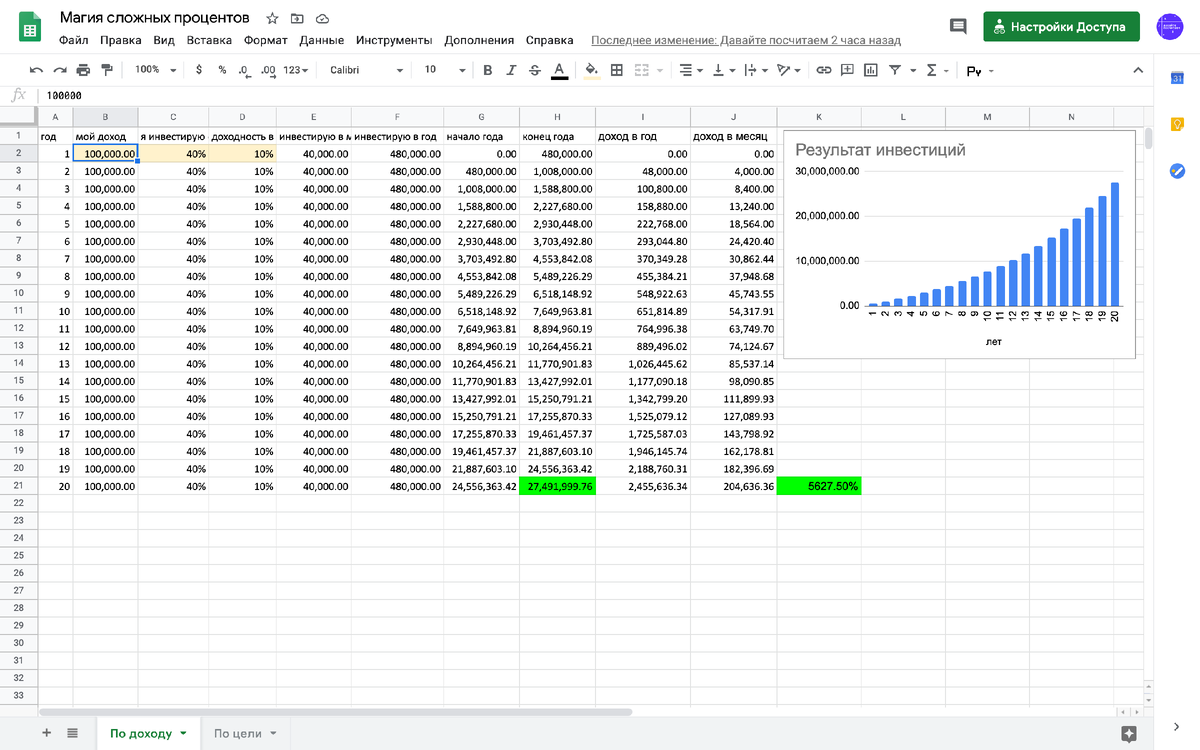Select the document title Магия сложных процентов
The width and height of the screenshot is (1200, 750).
click(x=155, y=18)
